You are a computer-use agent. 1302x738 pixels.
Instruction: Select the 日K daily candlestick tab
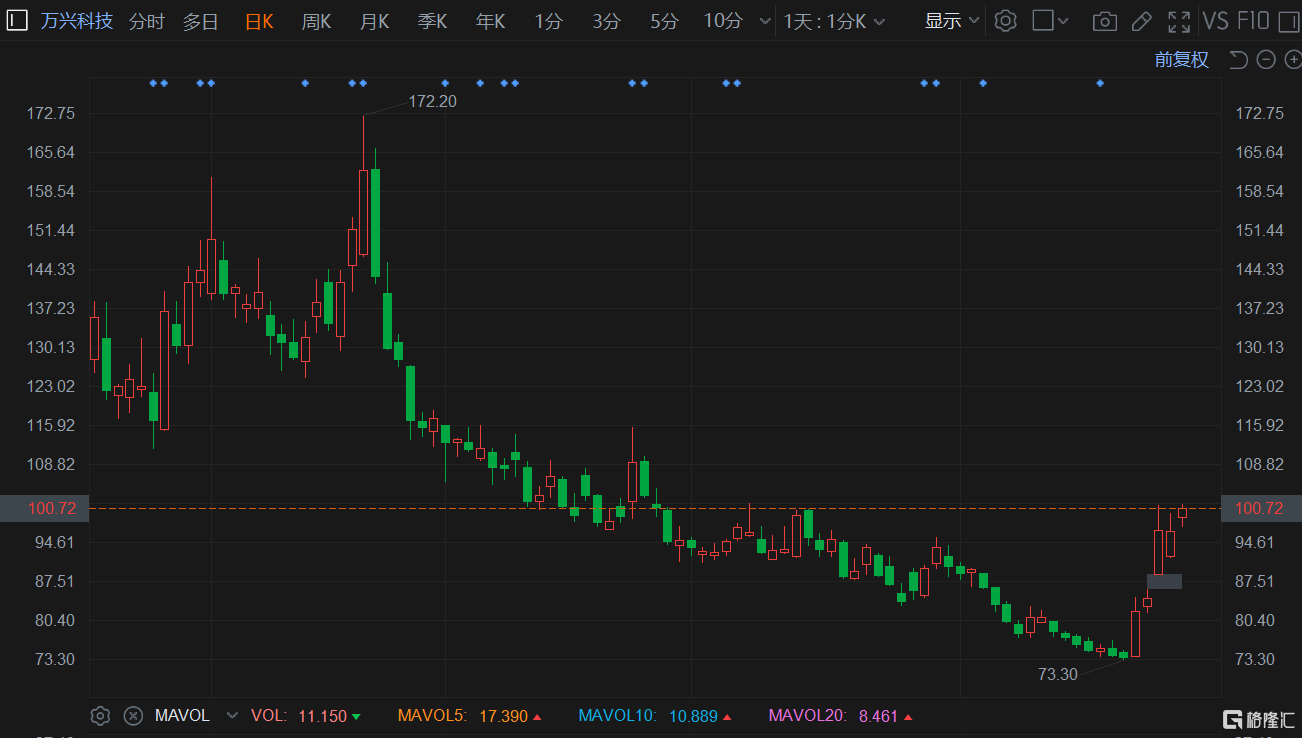click(x=259, y=21)
